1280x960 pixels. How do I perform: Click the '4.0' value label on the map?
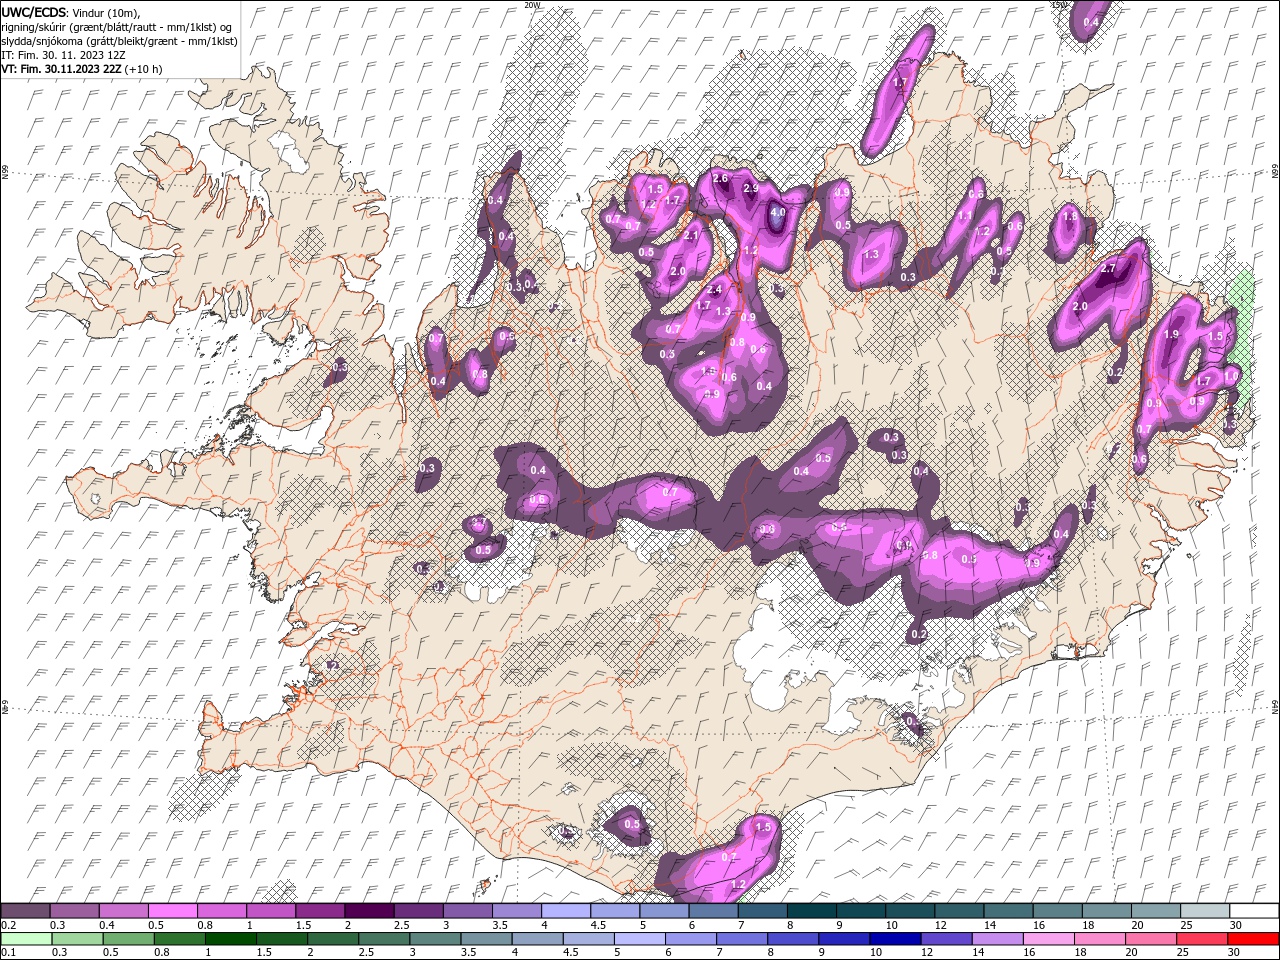click(777, 212)
